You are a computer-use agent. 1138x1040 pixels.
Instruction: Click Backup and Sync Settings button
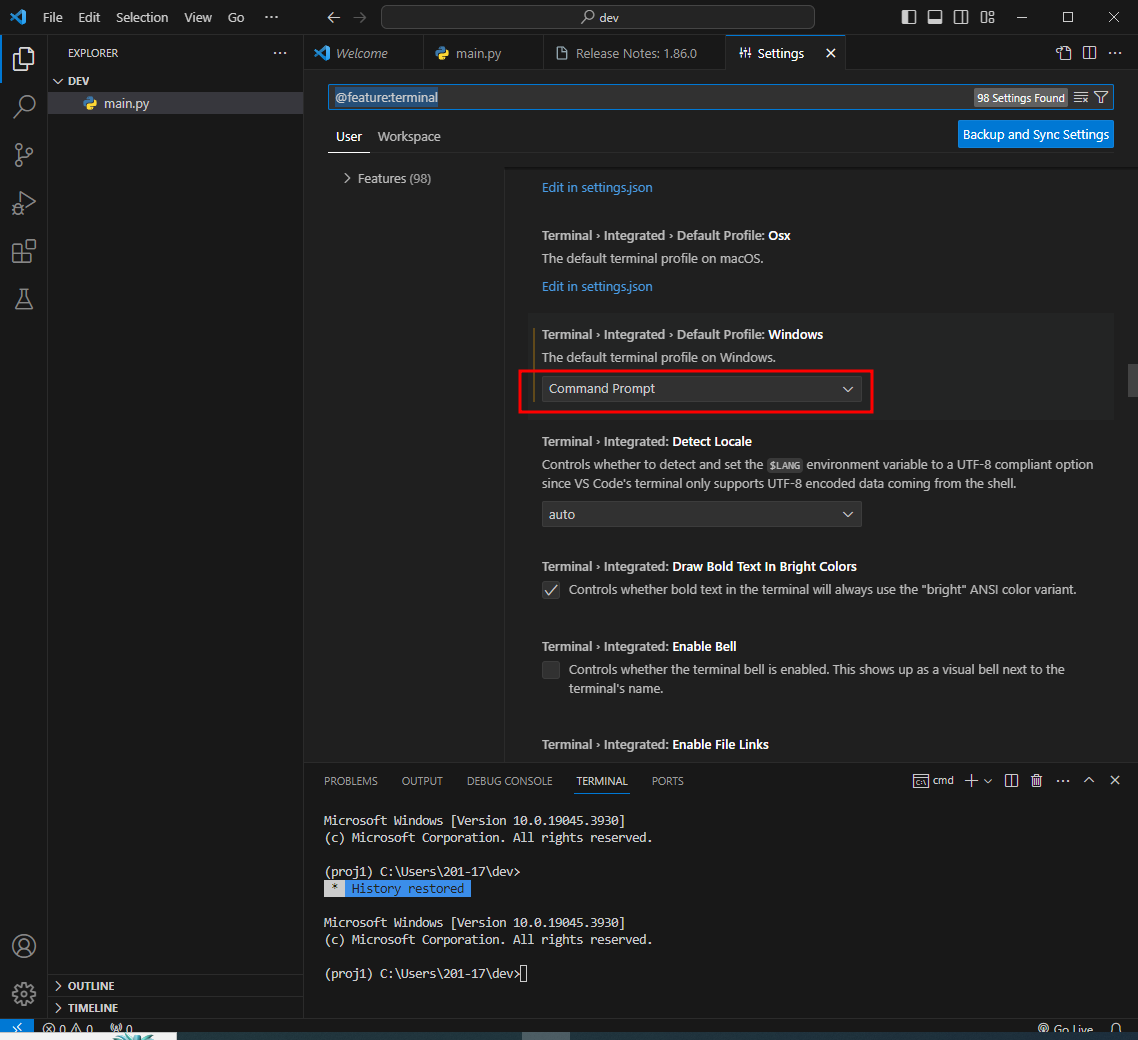click(x=1036, y=134)
